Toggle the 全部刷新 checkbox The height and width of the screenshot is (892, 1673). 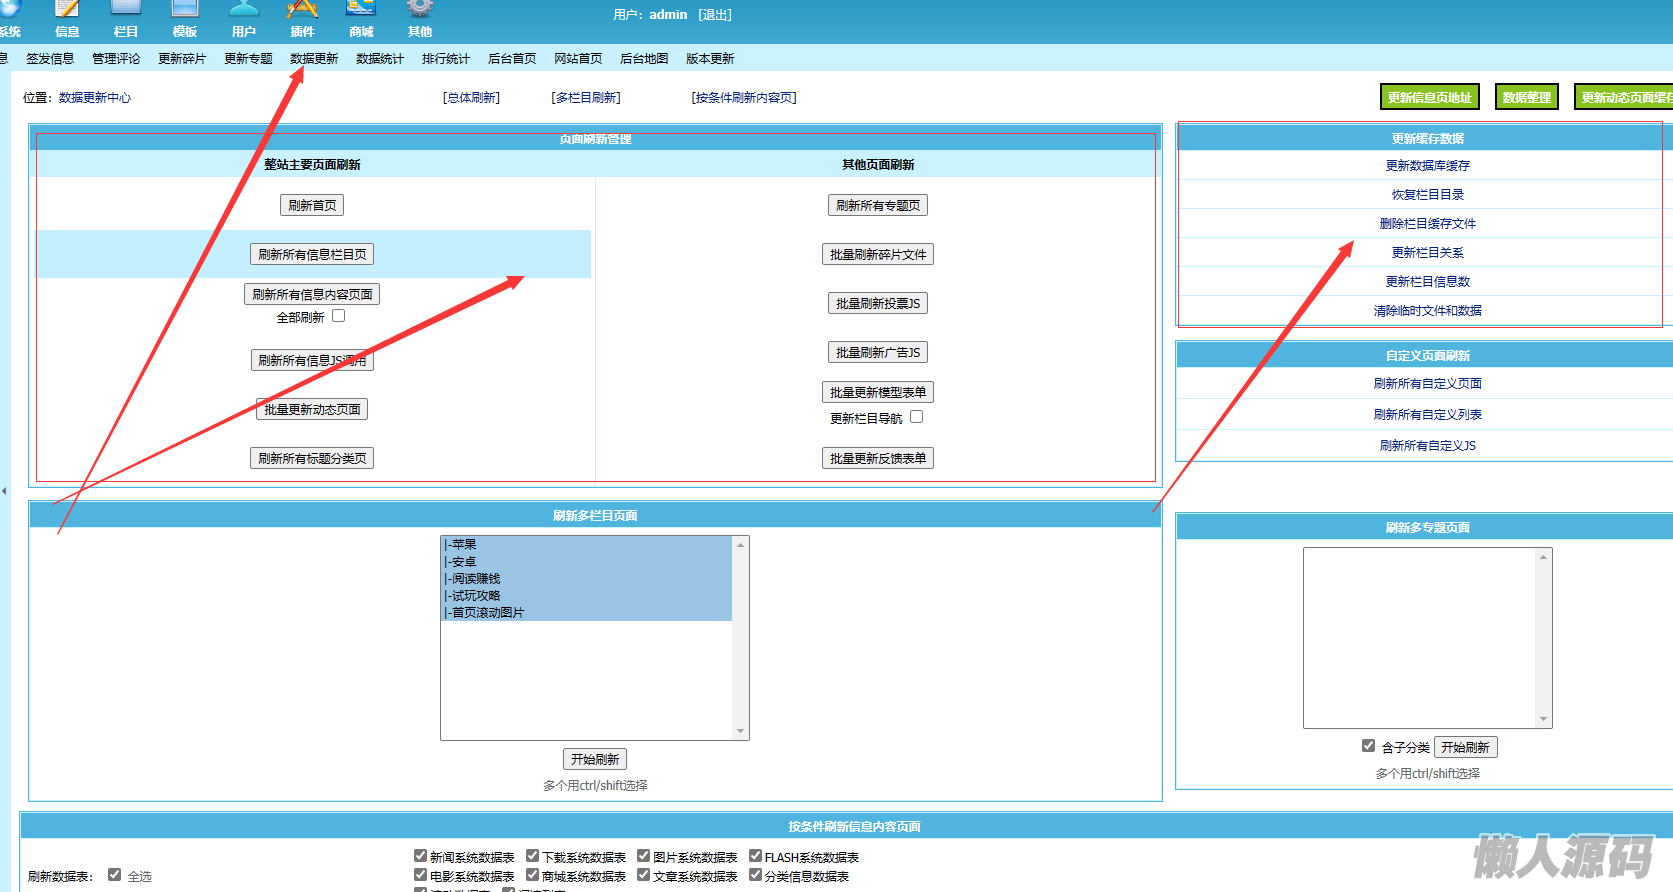[339, 316]
